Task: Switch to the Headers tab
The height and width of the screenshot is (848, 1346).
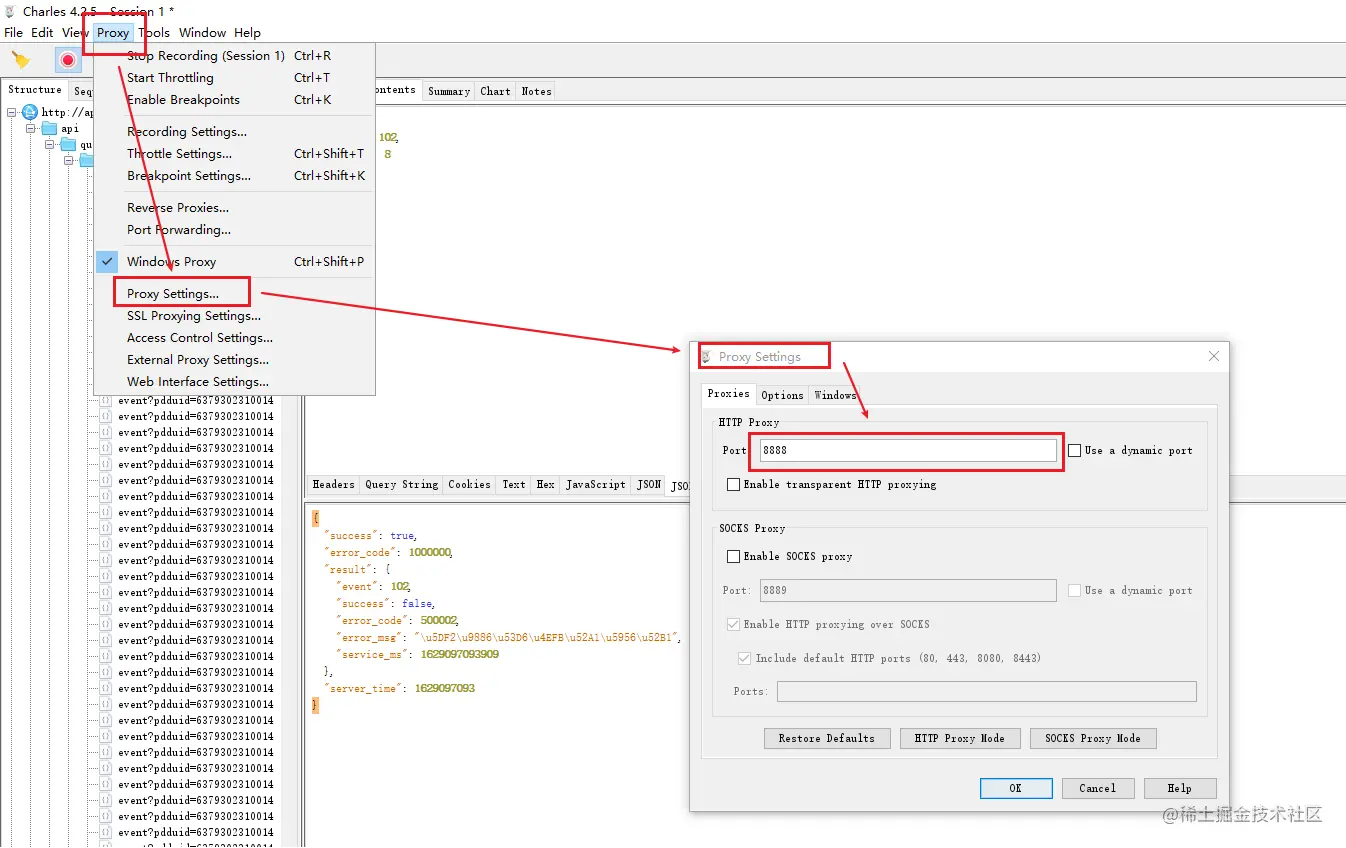Action: point(333,484)
